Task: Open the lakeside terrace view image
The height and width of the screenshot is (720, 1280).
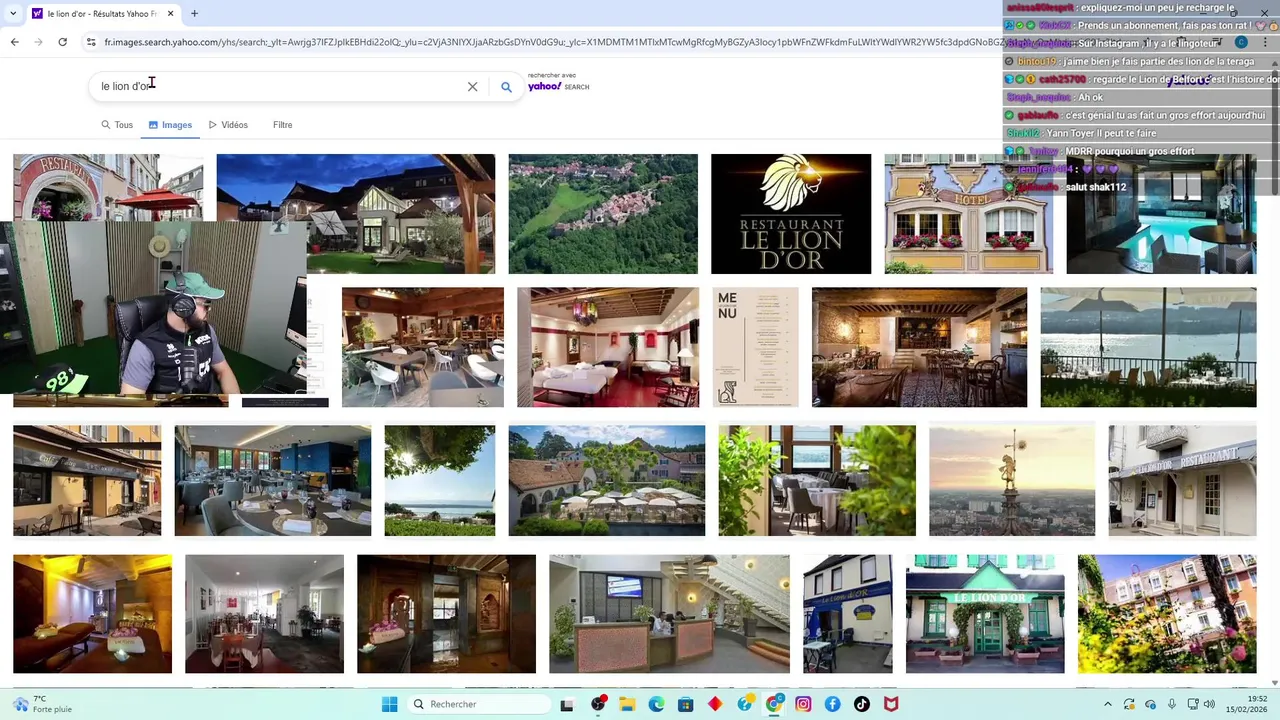Action: [1148, 347]
